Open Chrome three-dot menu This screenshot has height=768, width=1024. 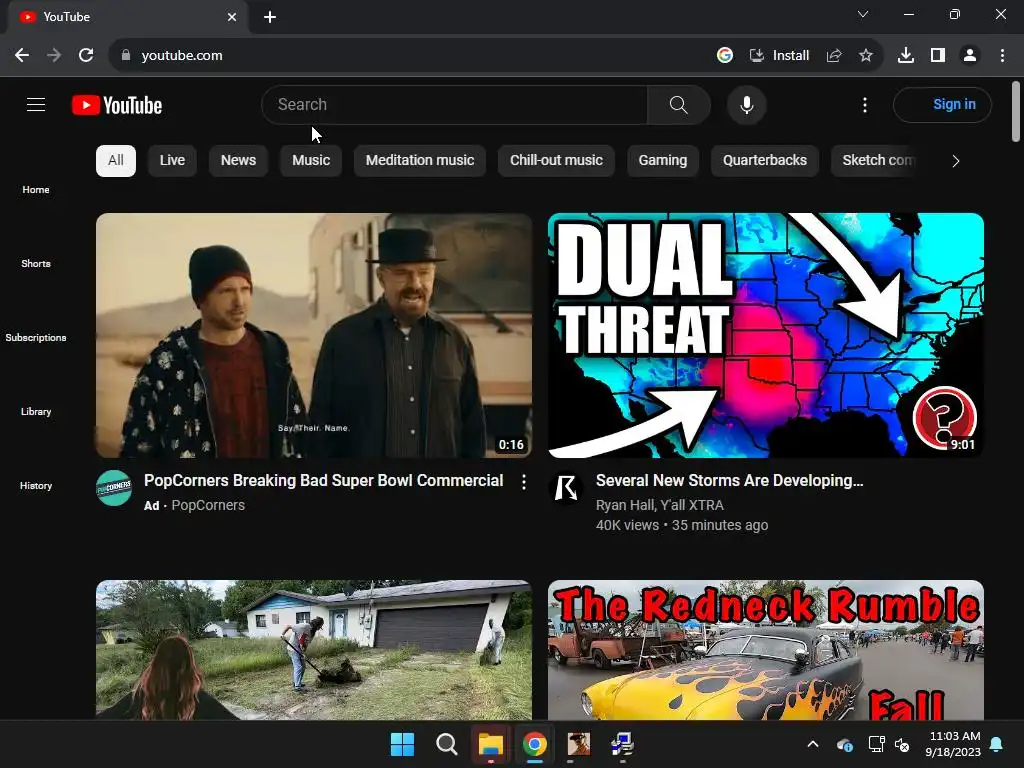coord(1002,56)
